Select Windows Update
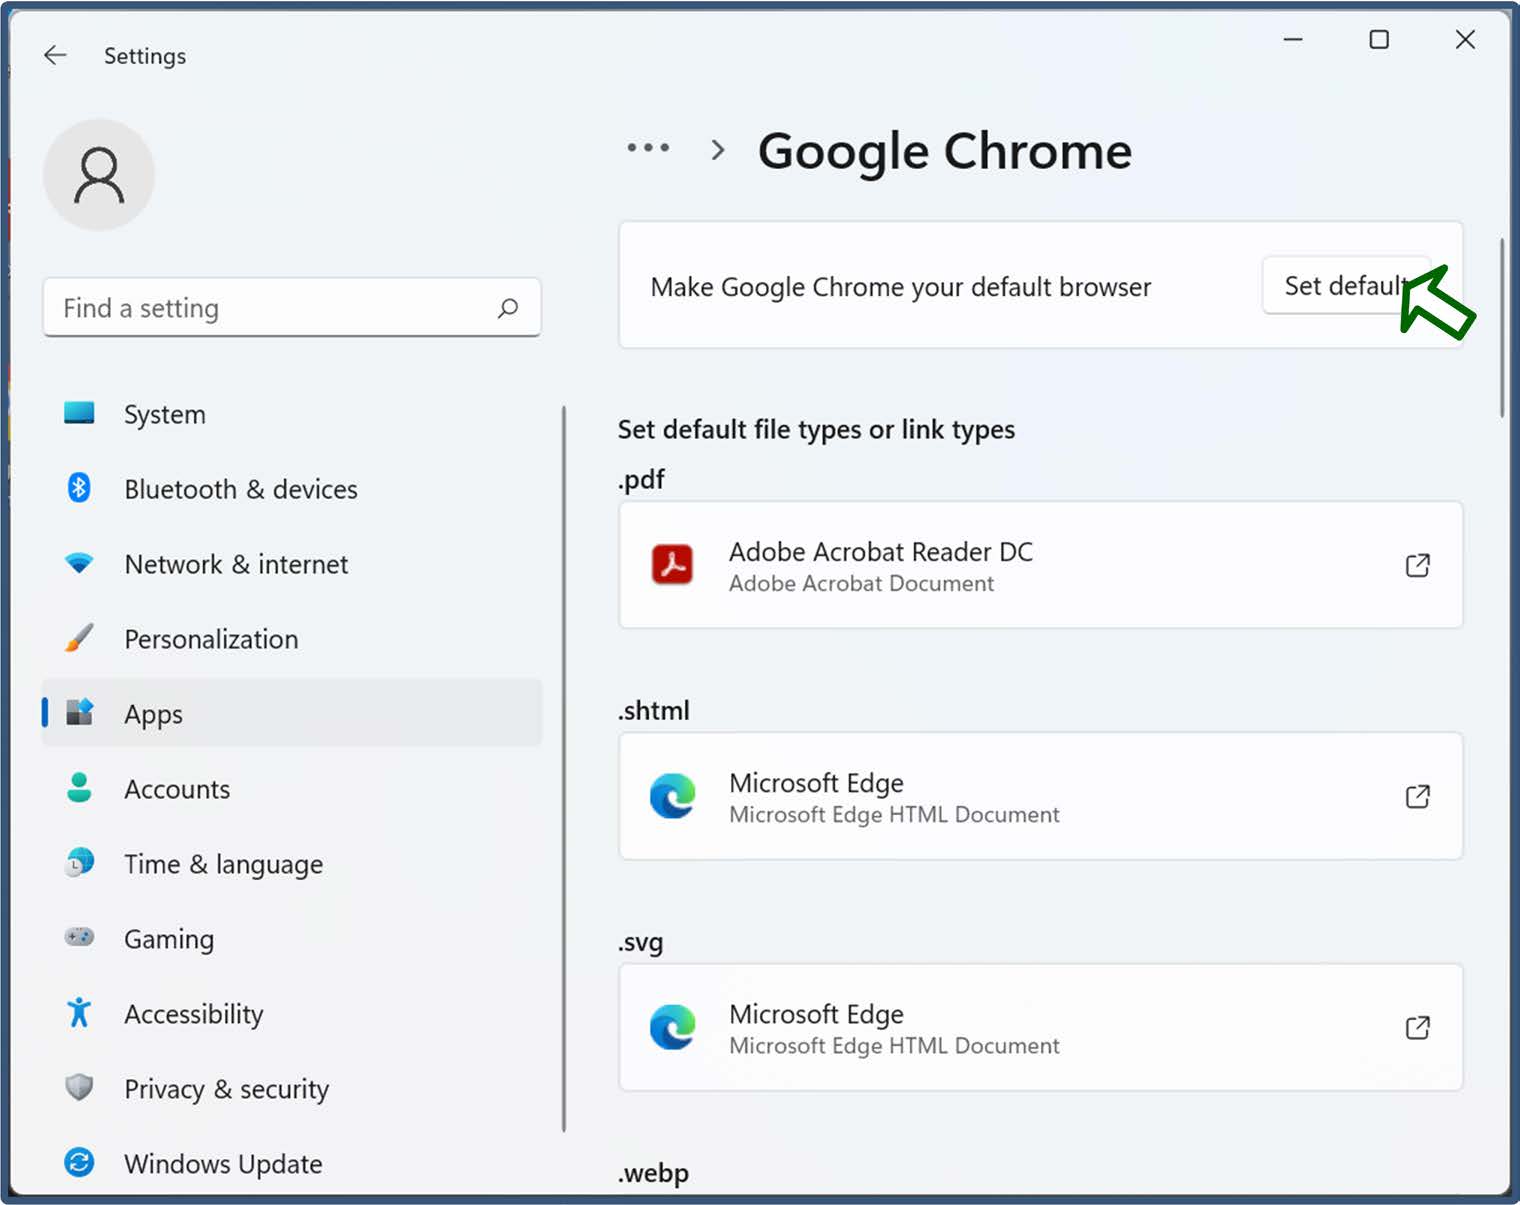This screenshot has width=1520, height=1205. [292, 1164]
